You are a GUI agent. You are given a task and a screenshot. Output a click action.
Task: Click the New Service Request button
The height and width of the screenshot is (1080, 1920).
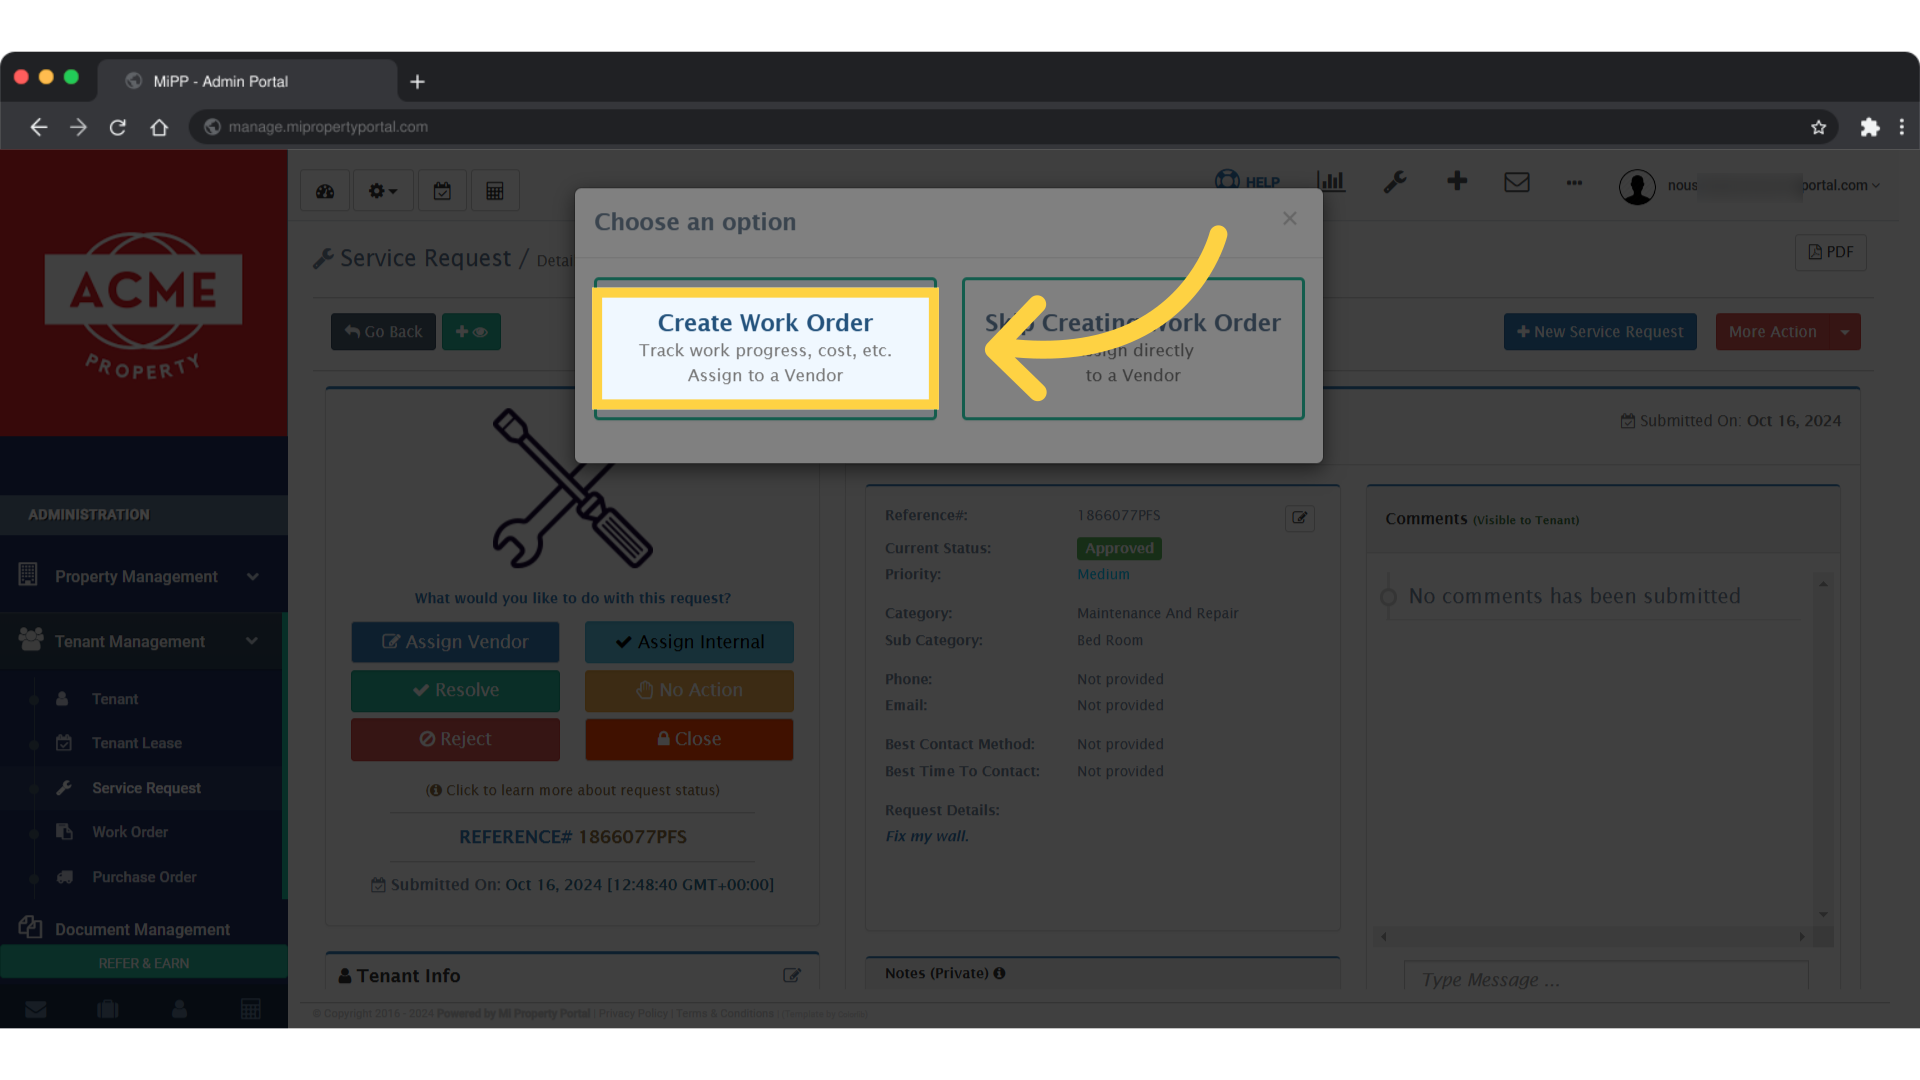[1600, 331]
